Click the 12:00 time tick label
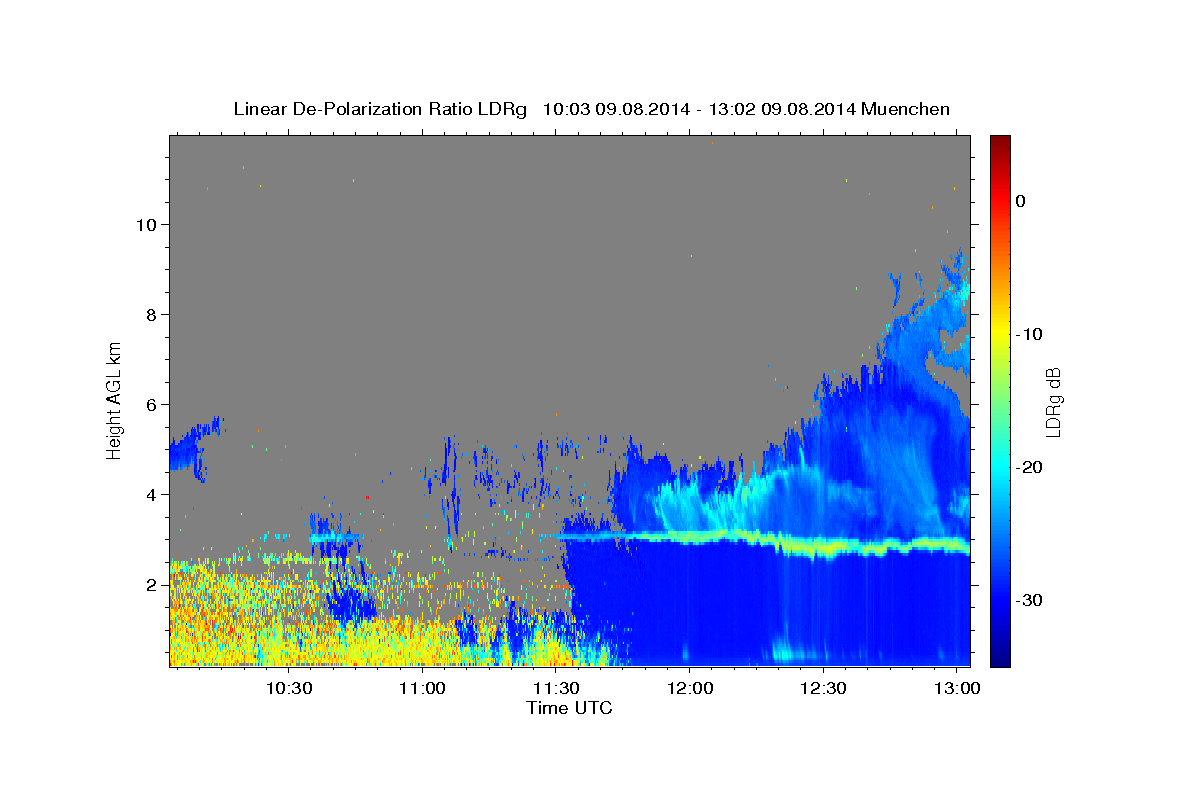 (x=689, y=689)
